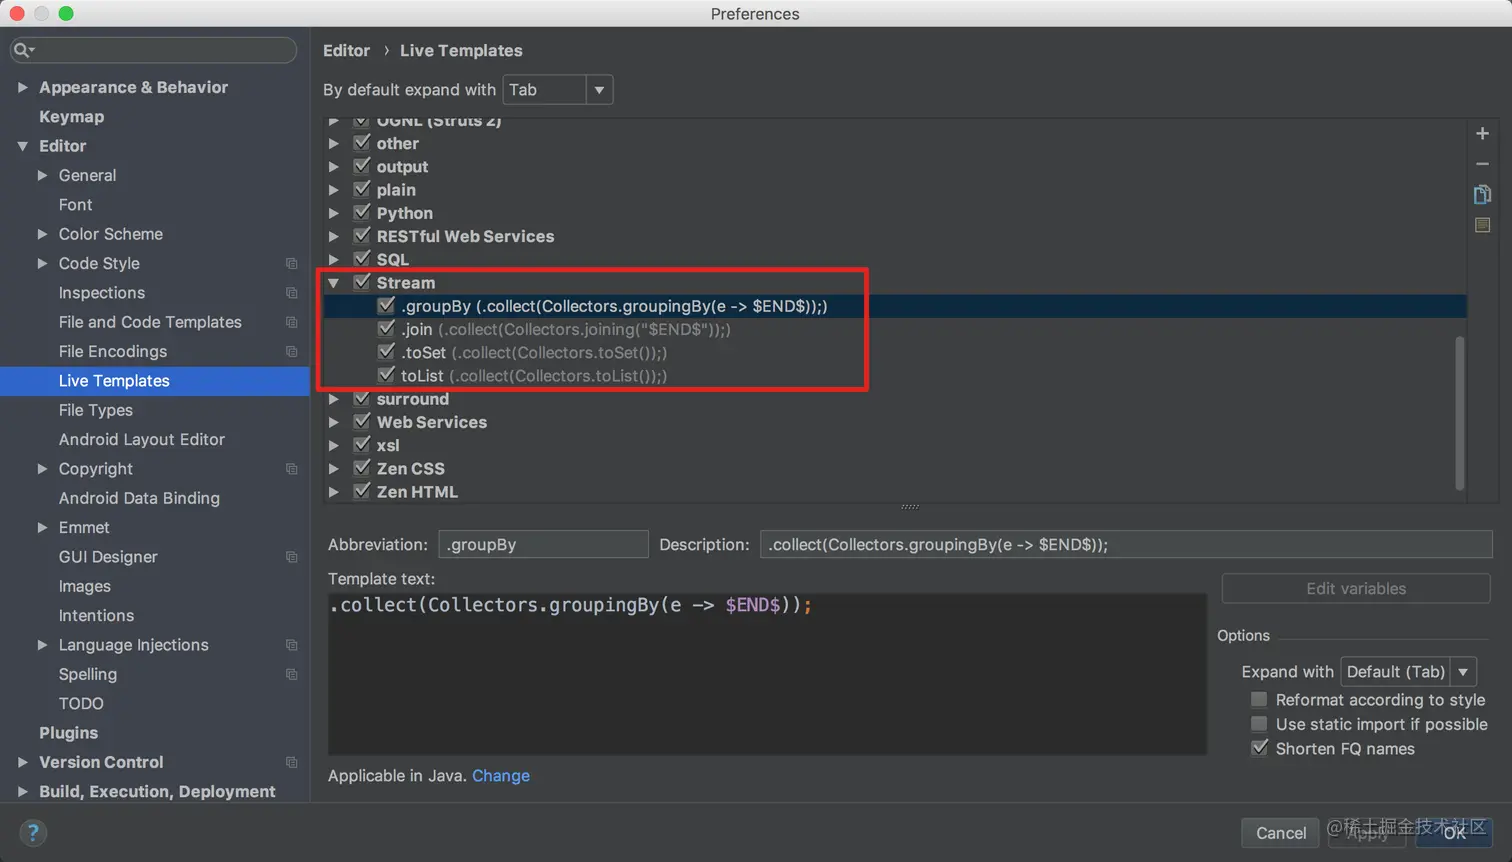Click project-level icon next to File Encodings

click(291, 352)
